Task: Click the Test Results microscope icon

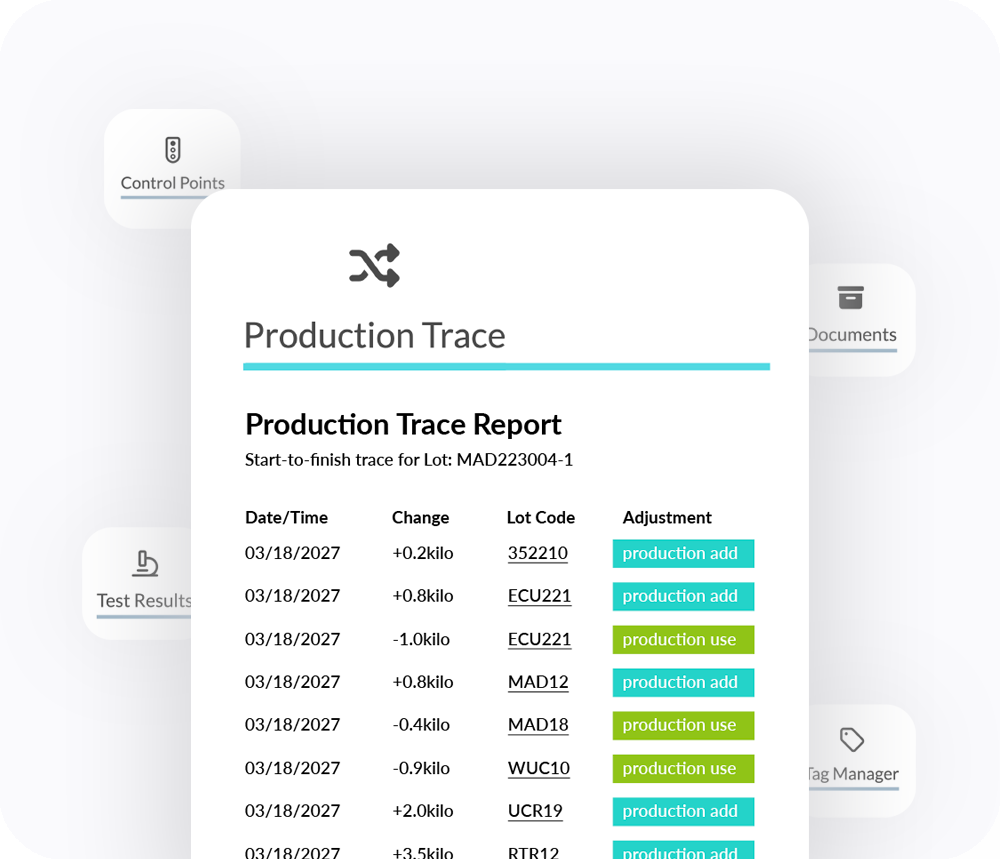Action: (x=145, y=564)
